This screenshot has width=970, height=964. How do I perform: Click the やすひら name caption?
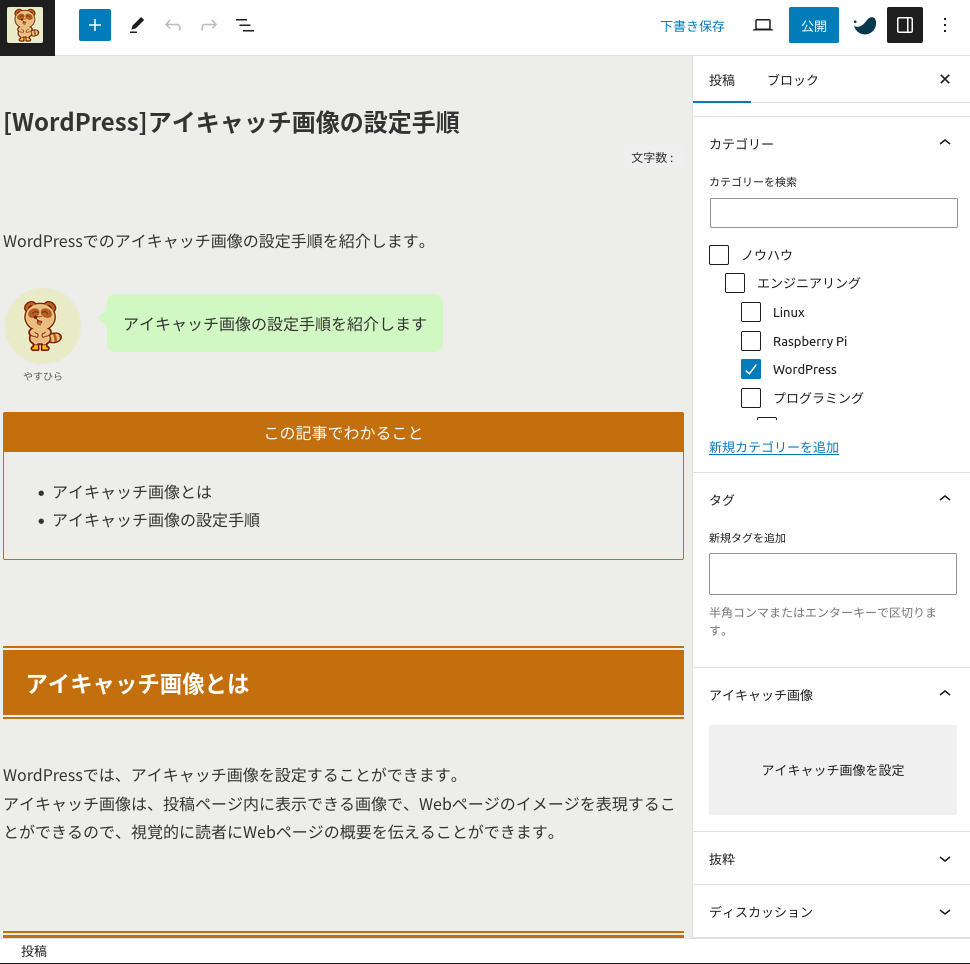click(43, 376)
